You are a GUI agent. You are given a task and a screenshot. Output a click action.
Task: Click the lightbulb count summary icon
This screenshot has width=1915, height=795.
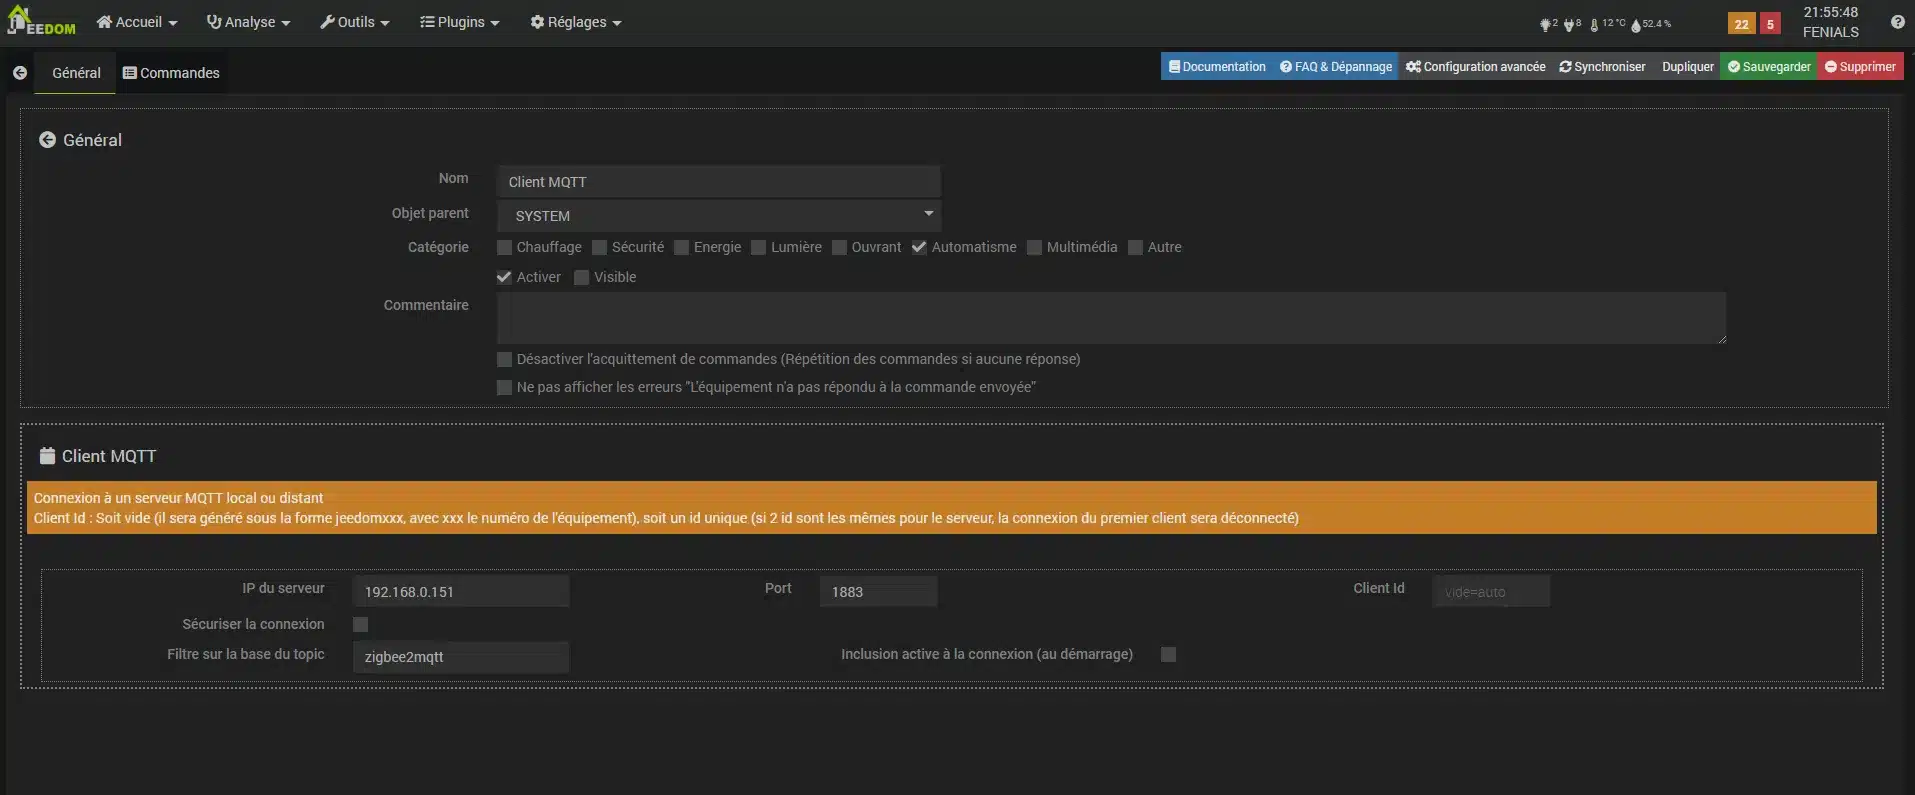[1548, 24]
